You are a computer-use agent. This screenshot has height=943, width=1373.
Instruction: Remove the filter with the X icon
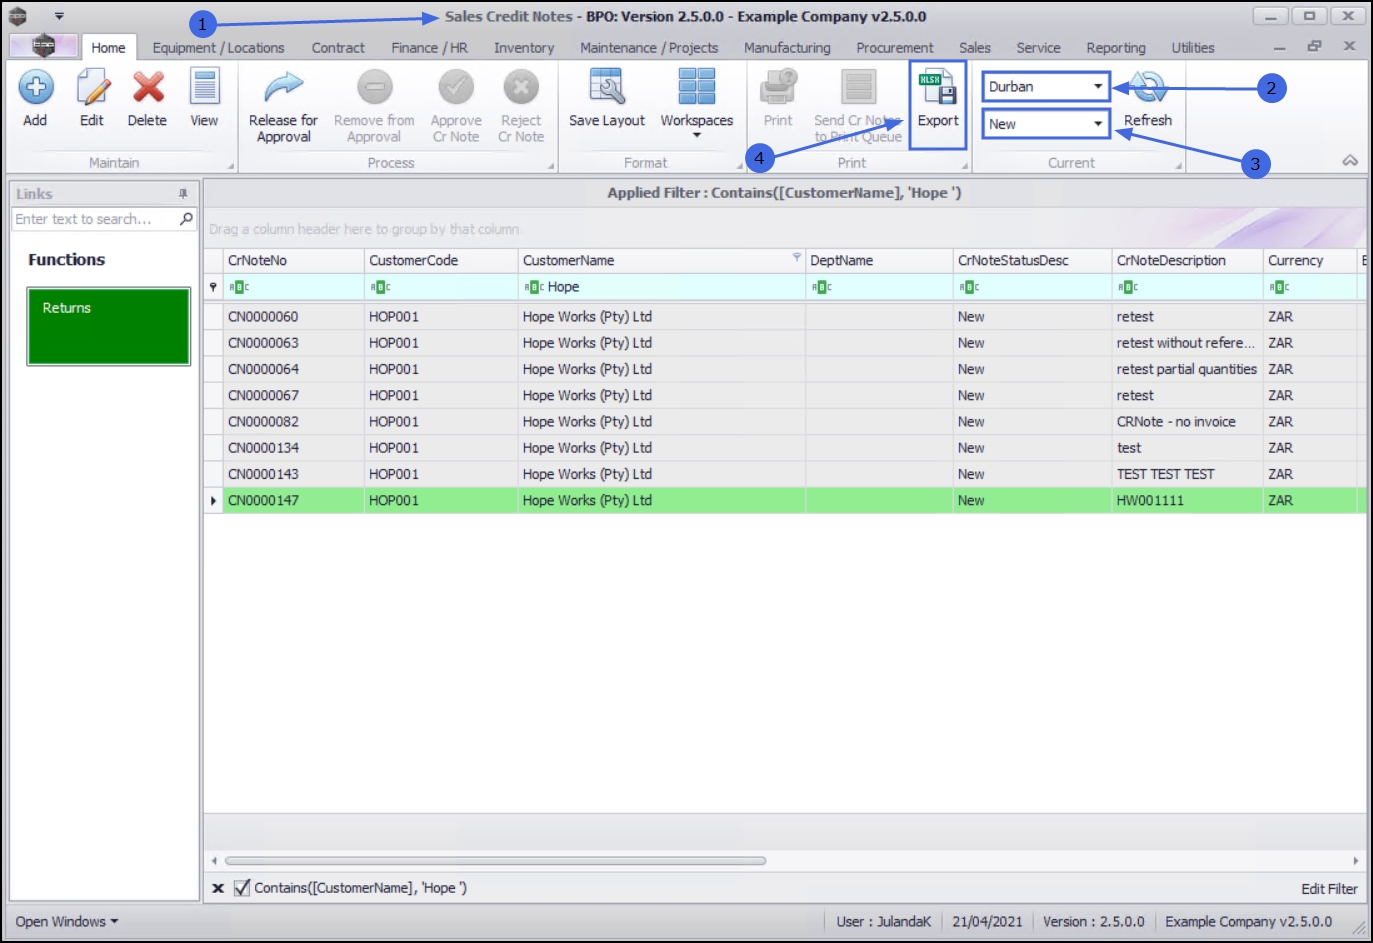point(218,888)
